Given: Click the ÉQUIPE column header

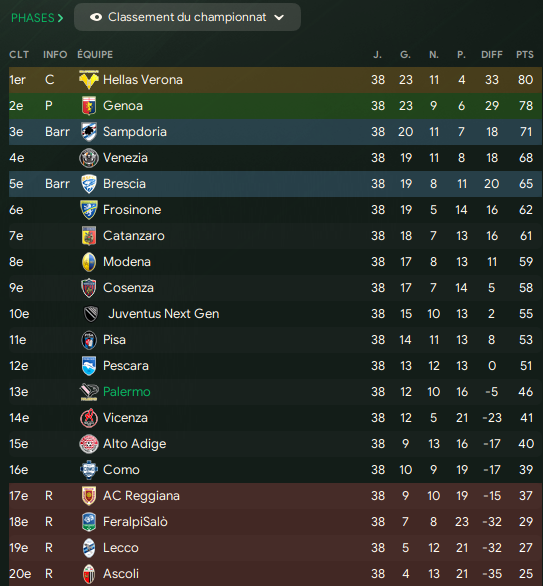Looking at the screenshot, I should (95, 55).
